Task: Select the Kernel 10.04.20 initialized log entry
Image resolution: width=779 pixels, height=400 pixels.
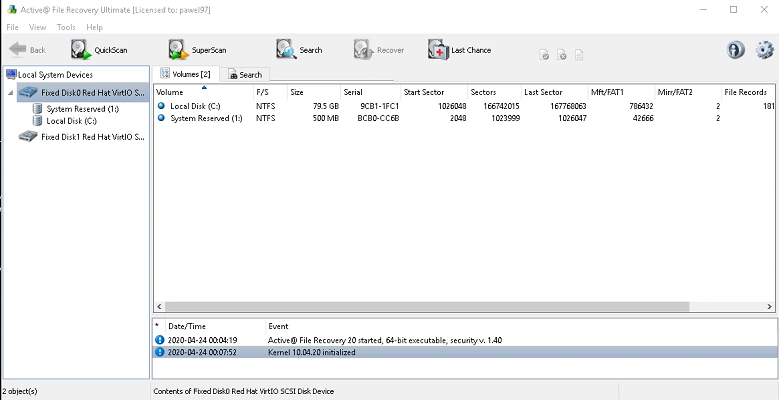Action: (313, 352)
